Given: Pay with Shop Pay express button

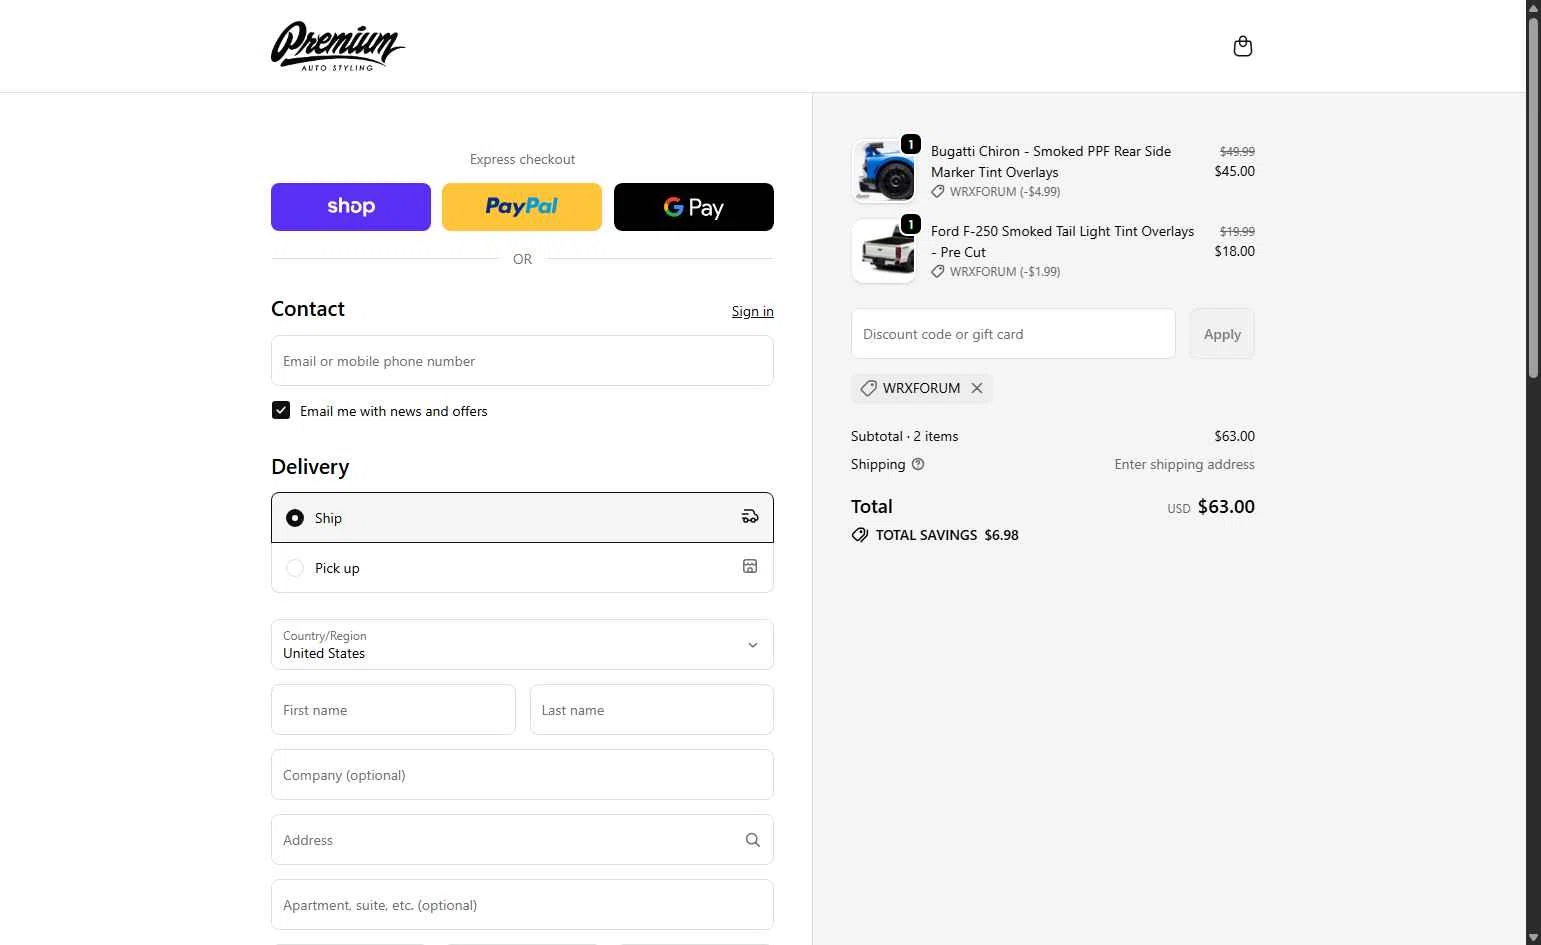Looking at the screenshot, I should click(x=351, y=207).
